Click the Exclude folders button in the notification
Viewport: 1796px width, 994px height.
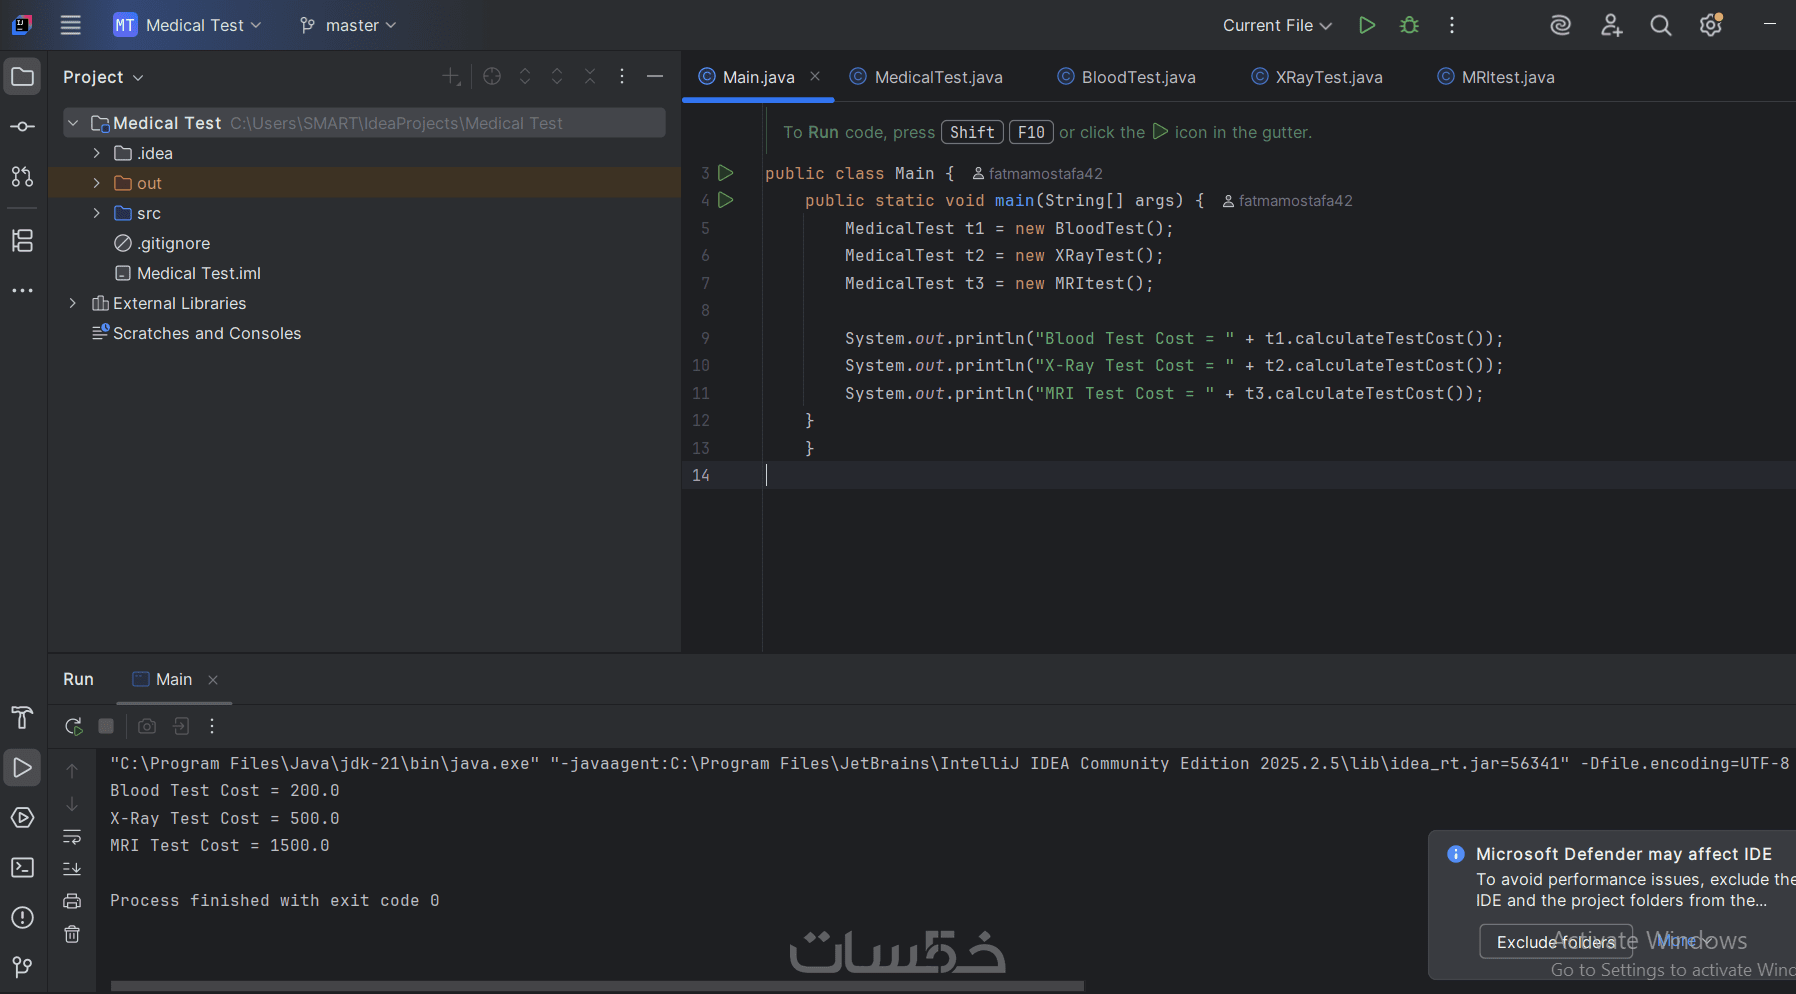1555,942
